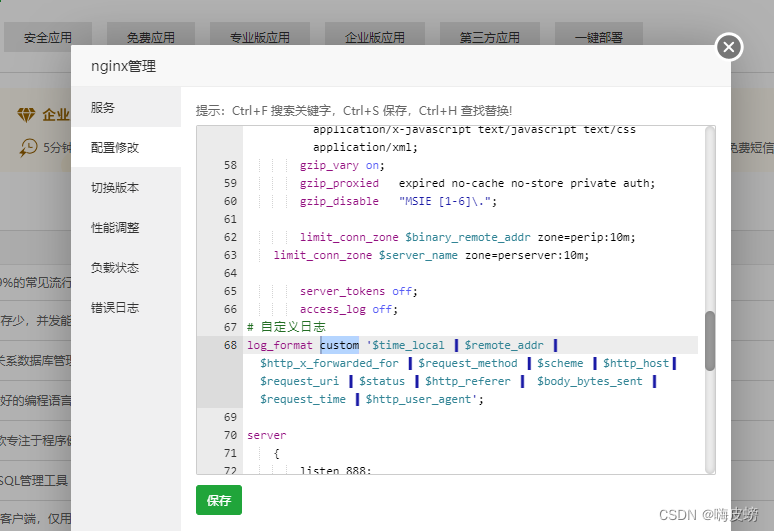Screen dimensions: 774x531
Task: Click the server keyword on line 70
Action: (x=267, y=435)
